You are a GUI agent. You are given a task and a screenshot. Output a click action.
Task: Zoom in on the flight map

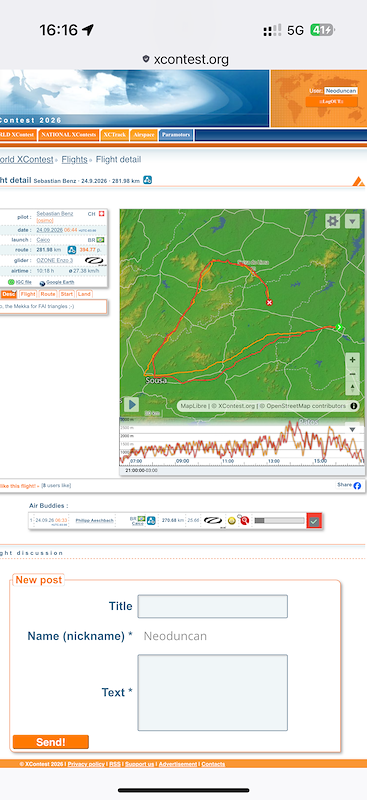click(x=352, y=360)
